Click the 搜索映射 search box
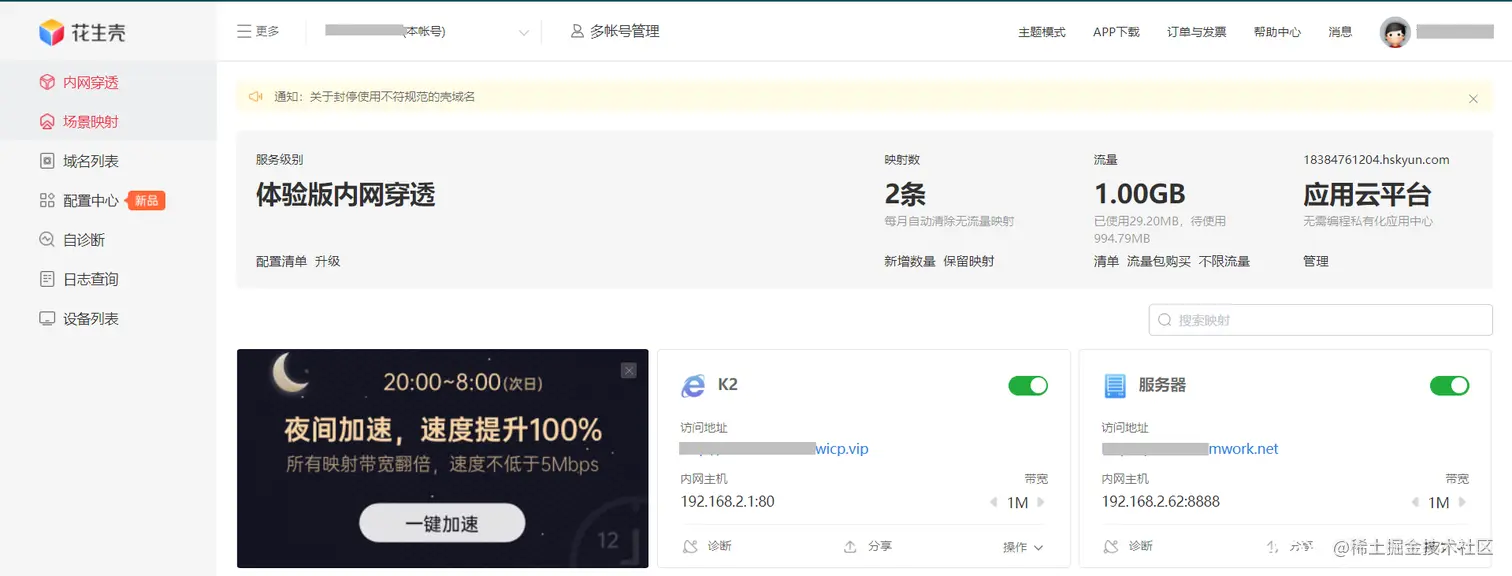The image size is (1512, 576). 1318,319
